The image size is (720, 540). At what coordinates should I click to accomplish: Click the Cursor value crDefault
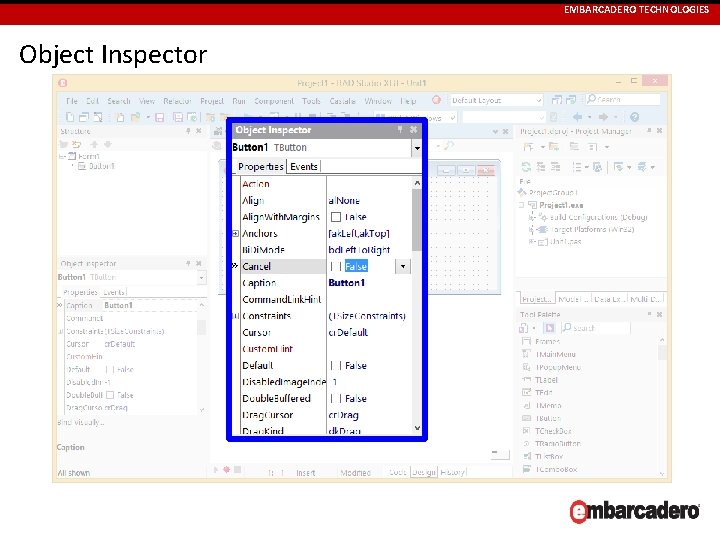point(348,332)
